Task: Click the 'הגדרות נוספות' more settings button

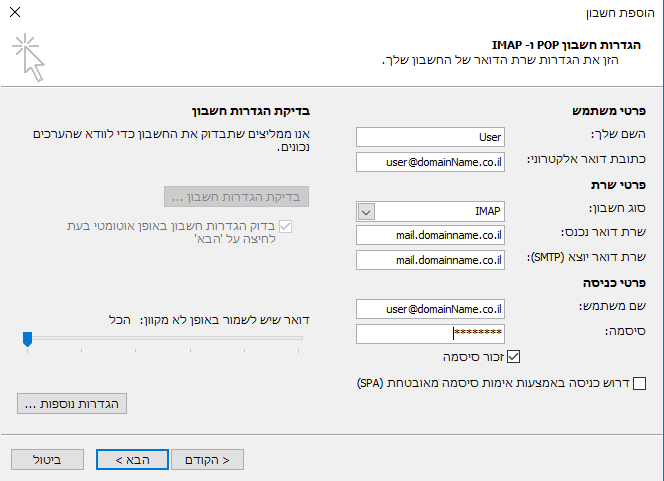Action: point(72,404)
